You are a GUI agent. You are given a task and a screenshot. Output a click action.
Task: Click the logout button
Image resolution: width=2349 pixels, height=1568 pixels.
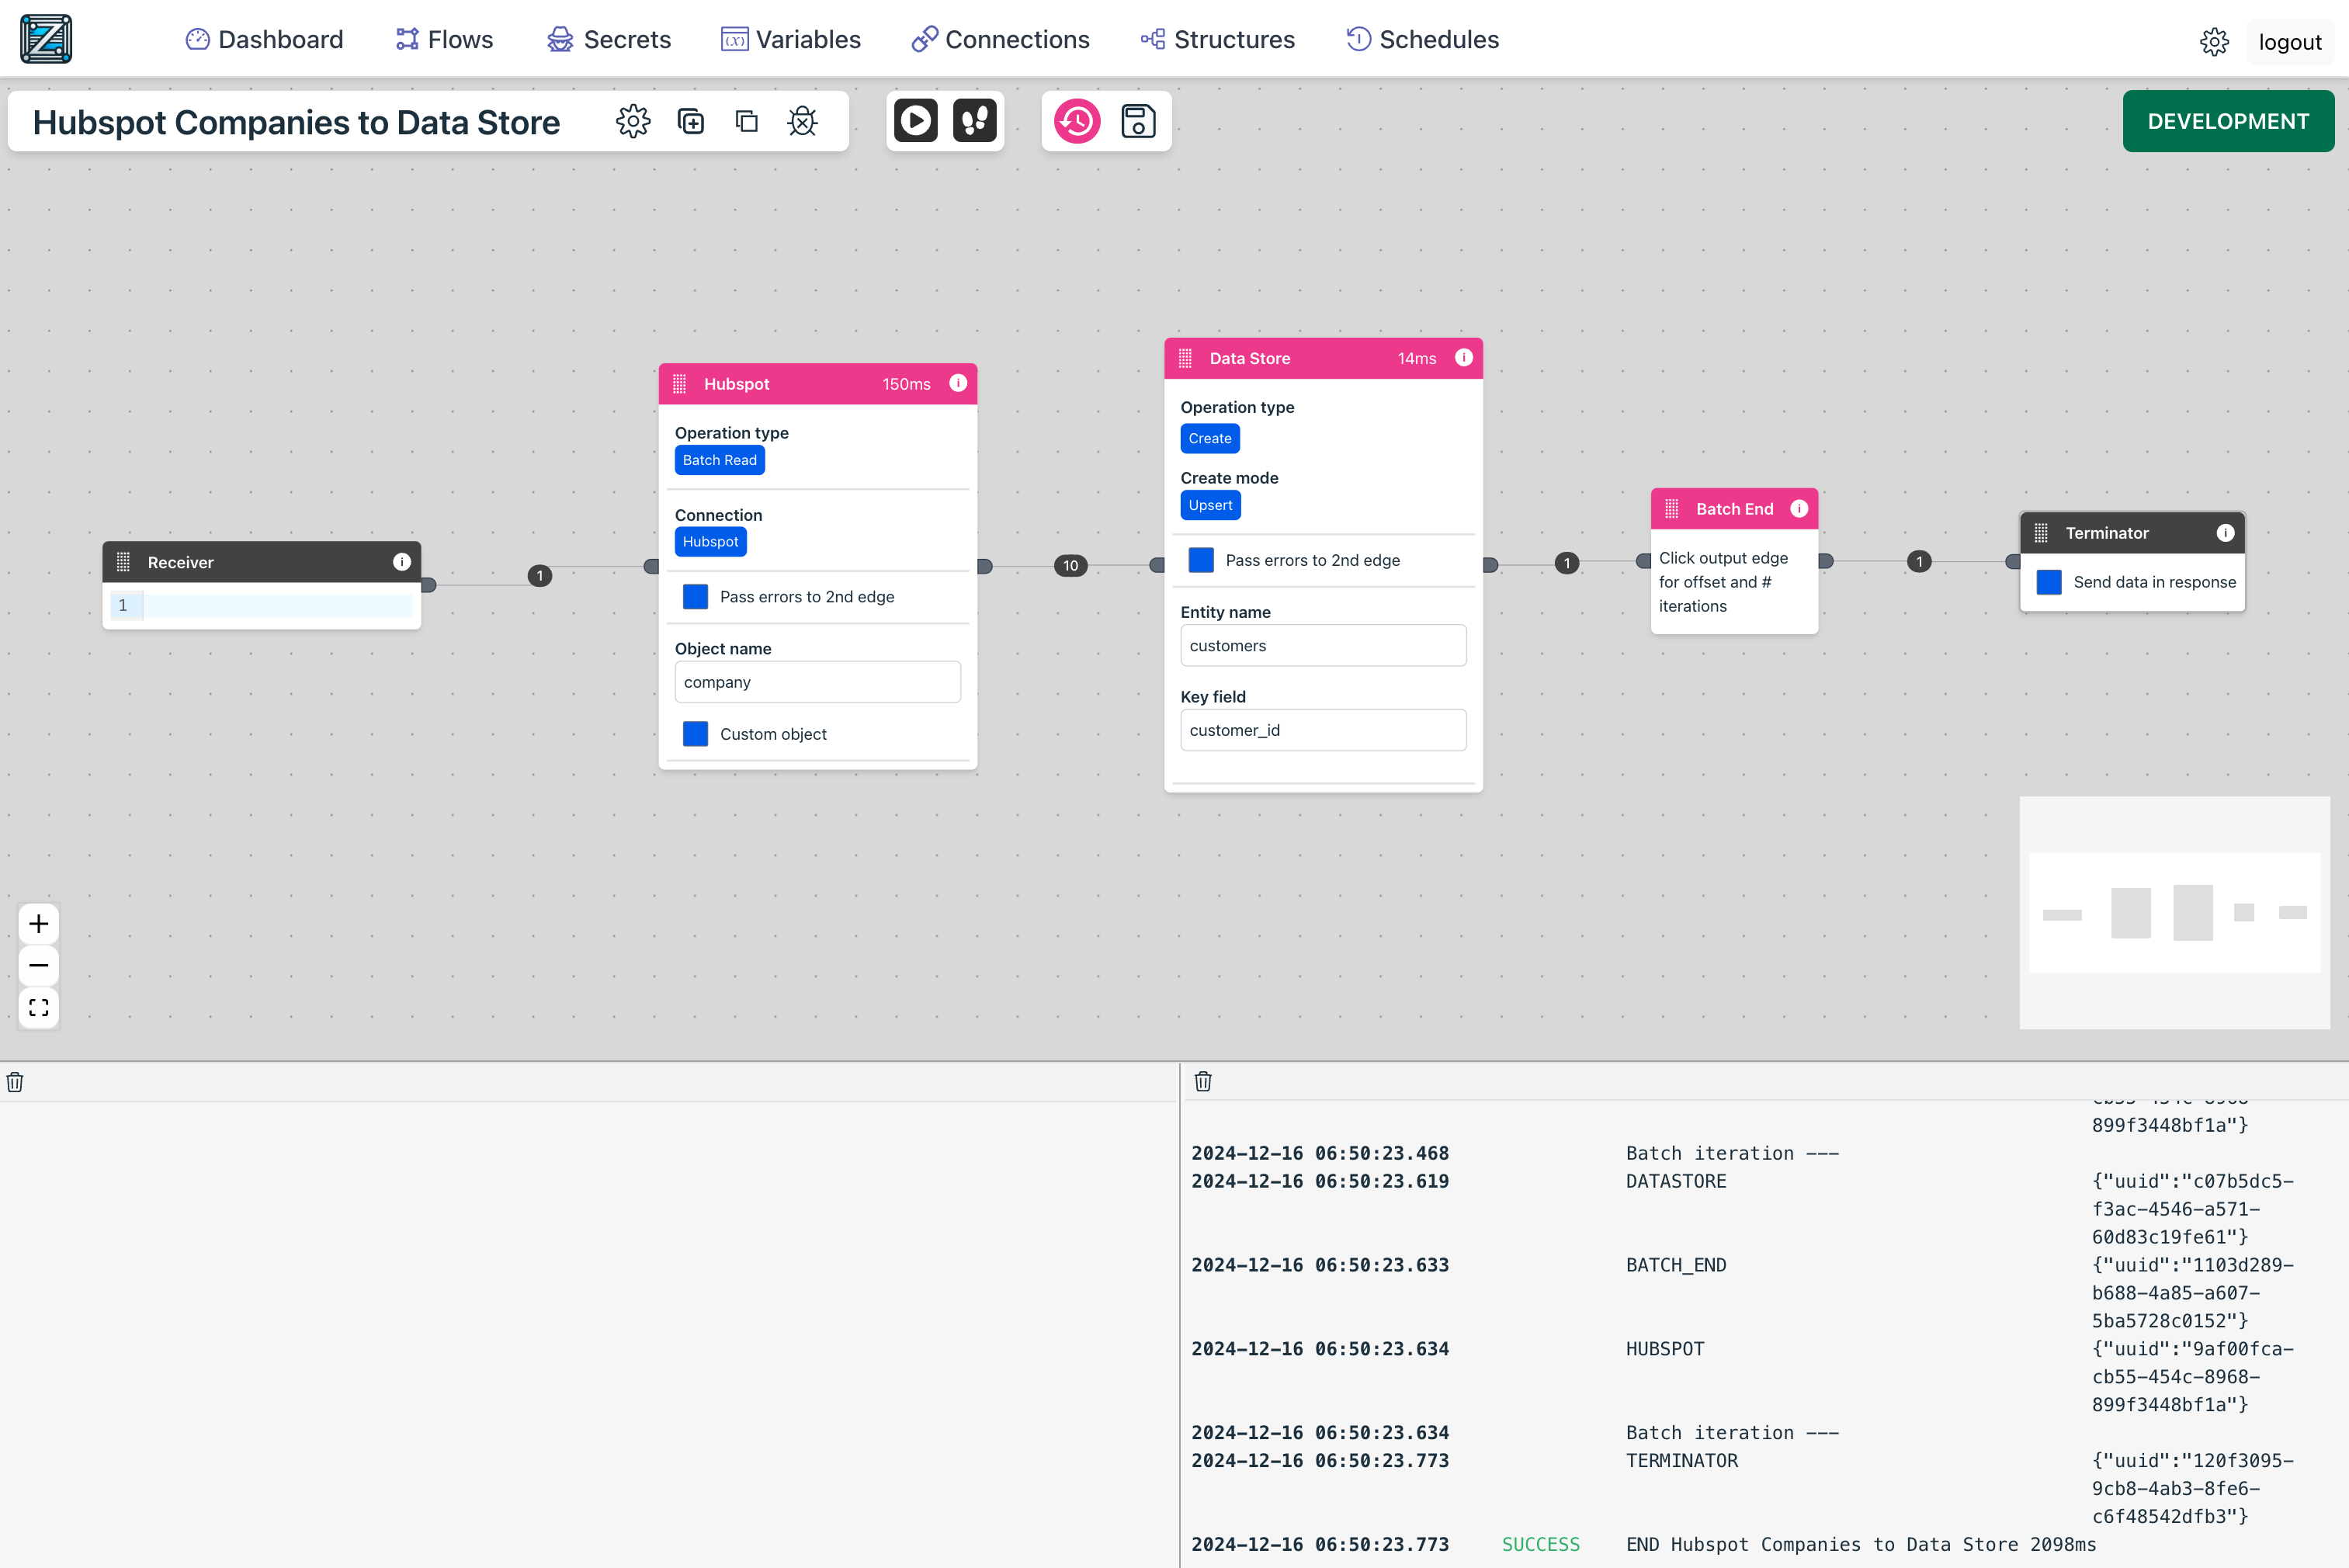2289,42
